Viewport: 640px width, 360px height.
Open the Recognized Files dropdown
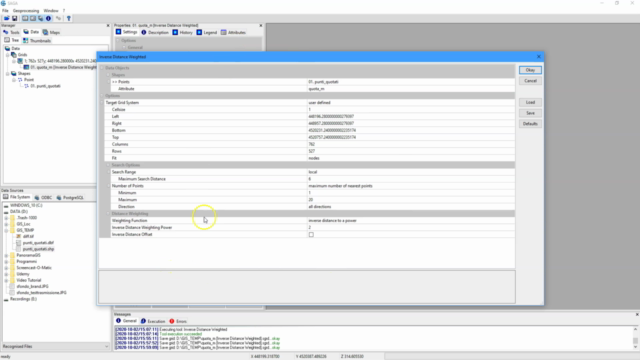point(56,347)
